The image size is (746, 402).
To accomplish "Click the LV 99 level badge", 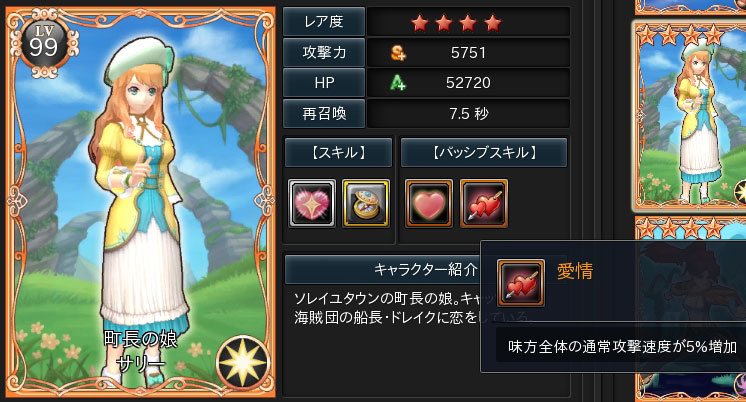I will tap(44, 43).
